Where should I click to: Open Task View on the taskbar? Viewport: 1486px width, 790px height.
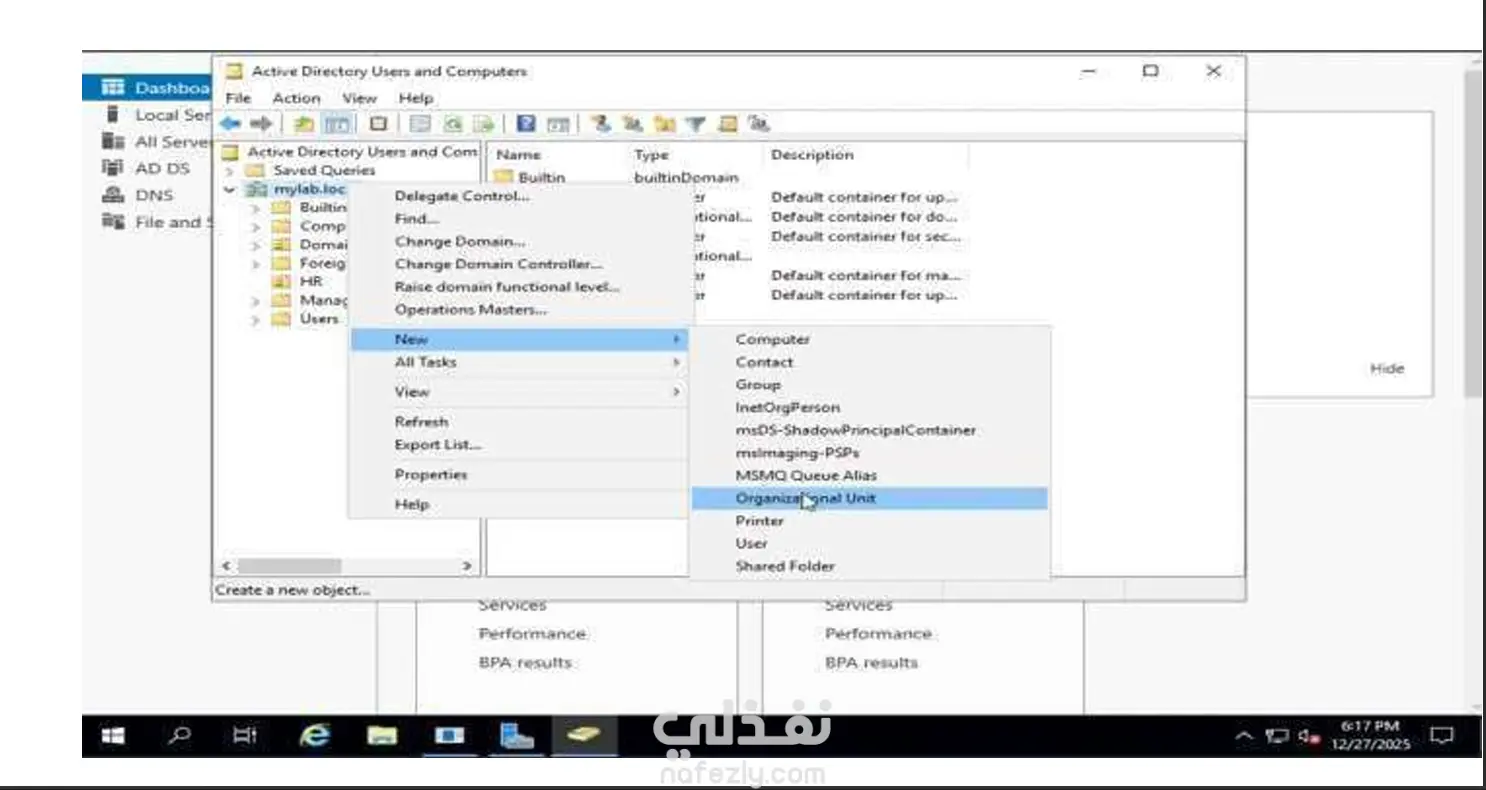(x=244, y=736)
